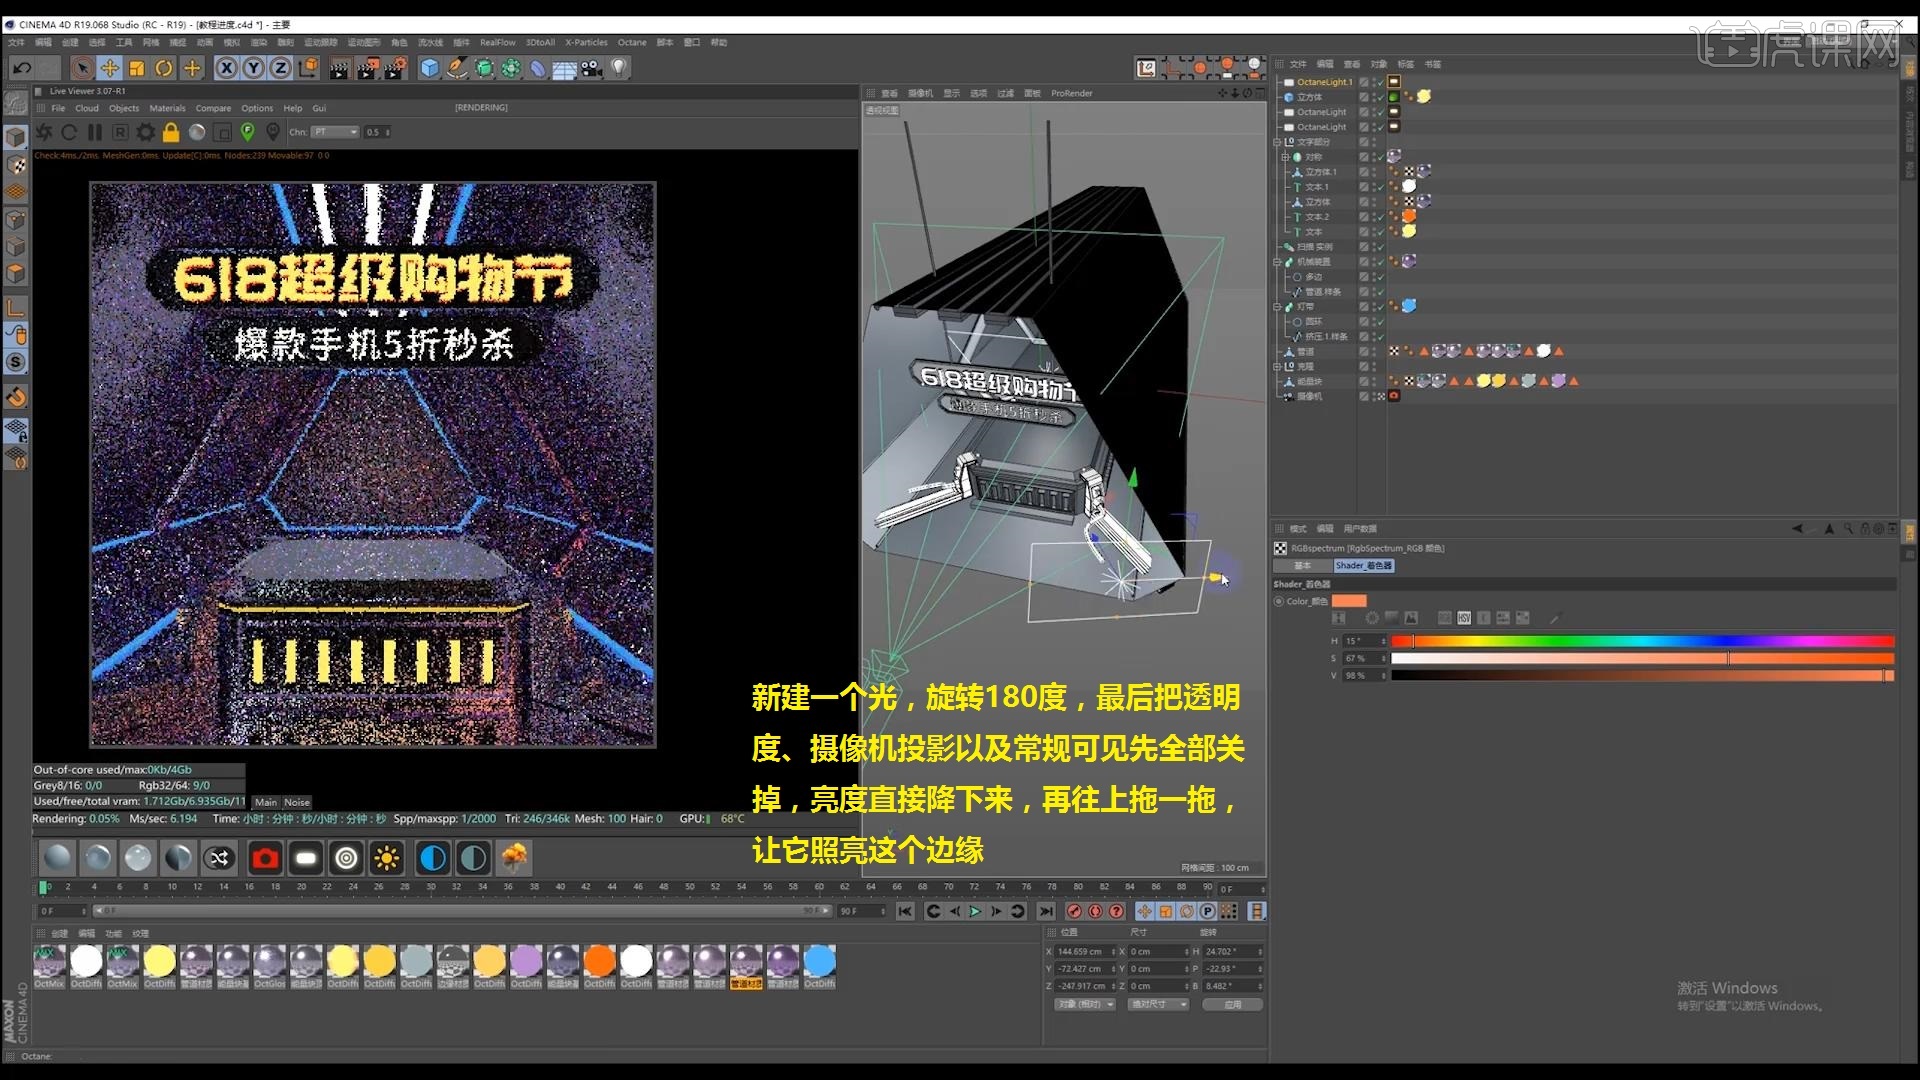Select the Scale tool in the toolbar
Viewport: 1920px width, 1080px height.
(x=137, y=67)
